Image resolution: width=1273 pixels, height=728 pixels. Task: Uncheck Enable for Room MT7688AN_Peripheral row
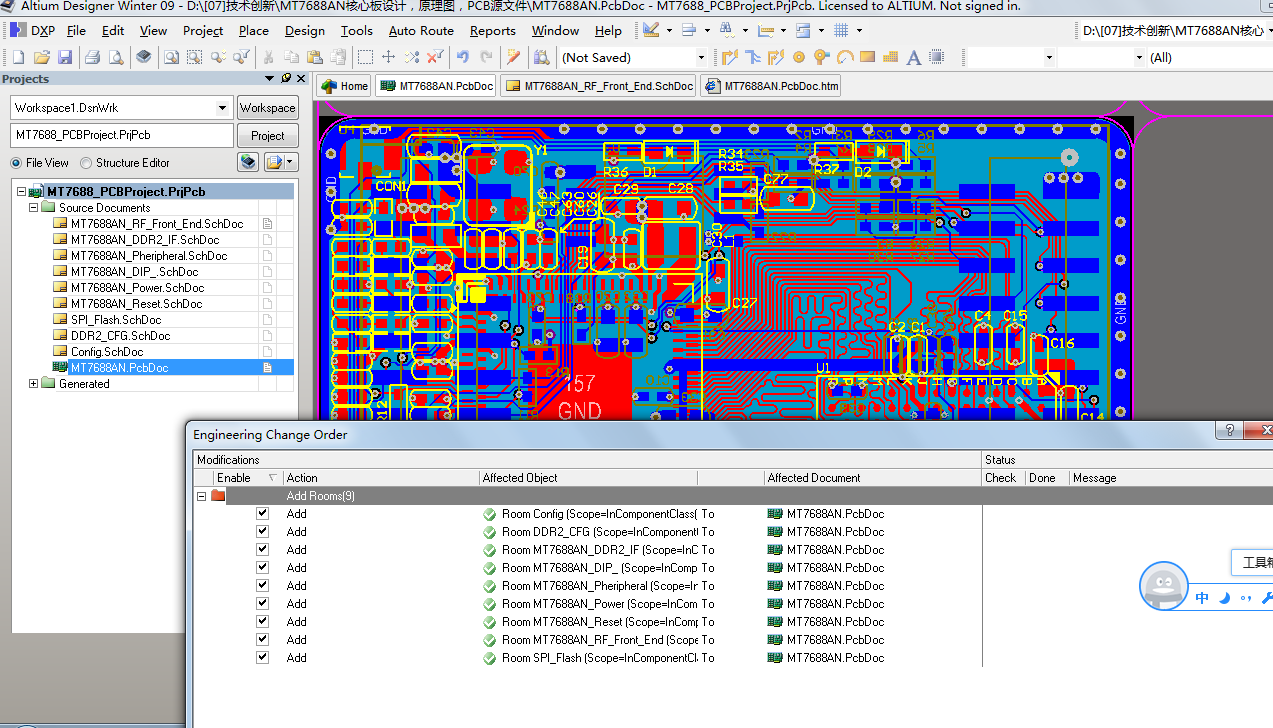pyautogui.click(x=262, y=585)
